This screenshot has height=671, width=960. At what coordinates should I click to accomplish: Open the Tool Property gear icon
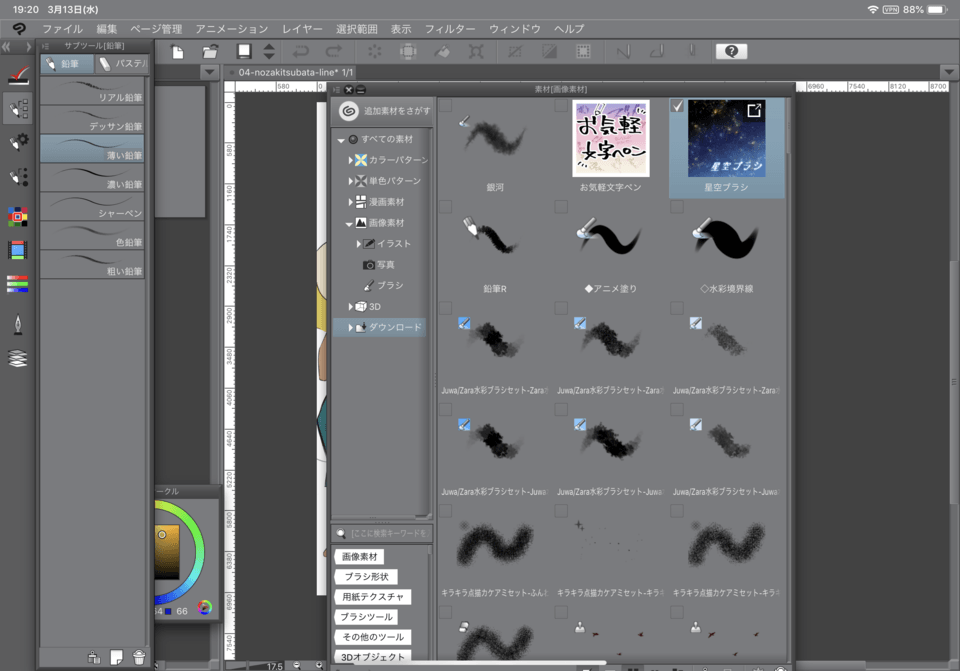tap(18, 142)
